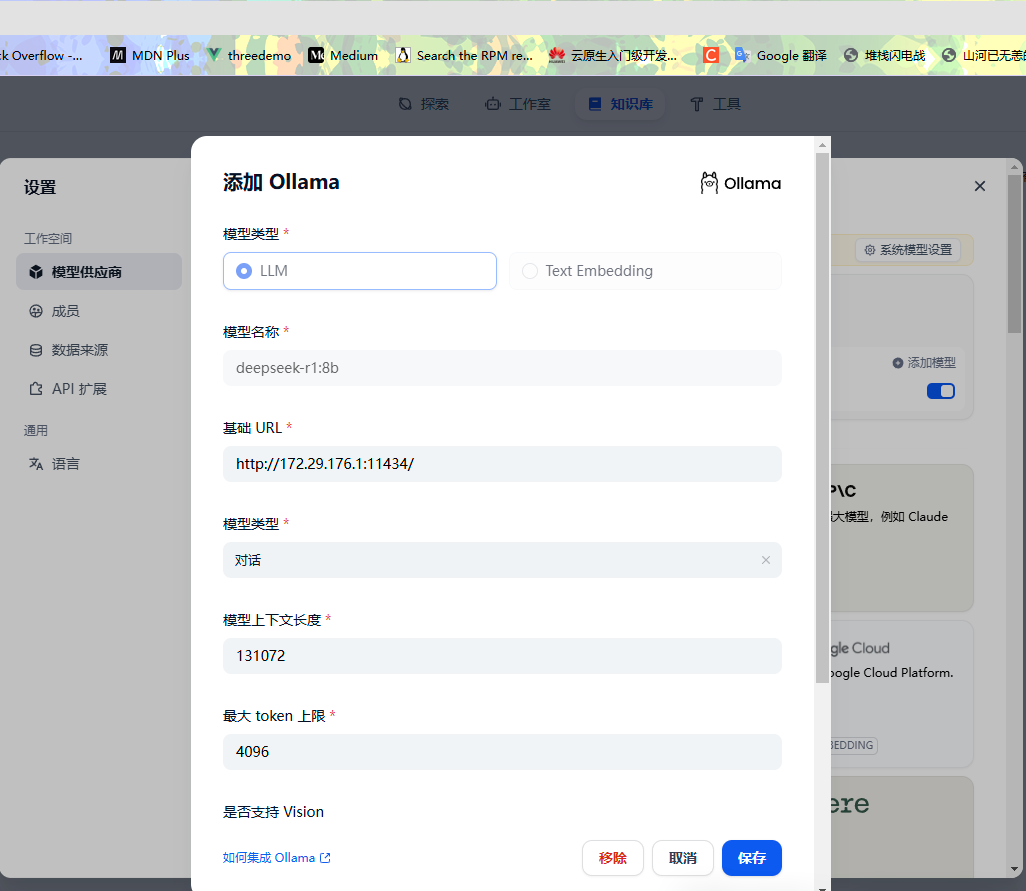Click the max token field 4096
1026x891 pixels.
click(502, 752)
